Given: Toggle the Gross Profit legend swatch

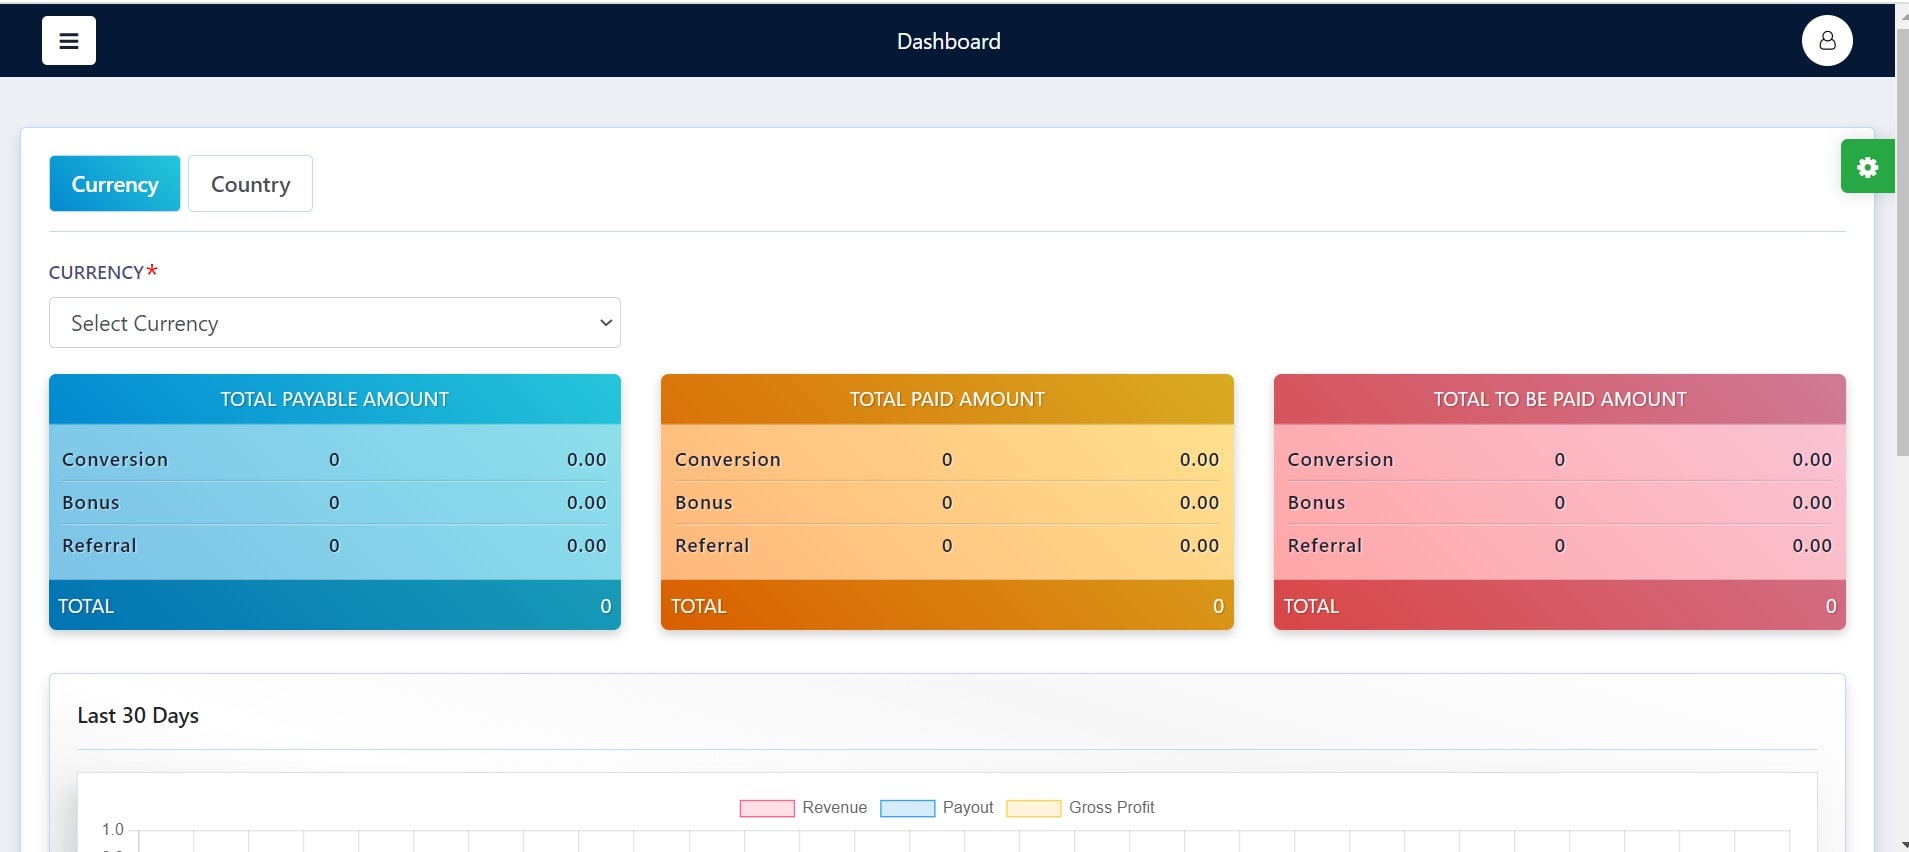Looking at the screenshot, I should click(1033, 808).
